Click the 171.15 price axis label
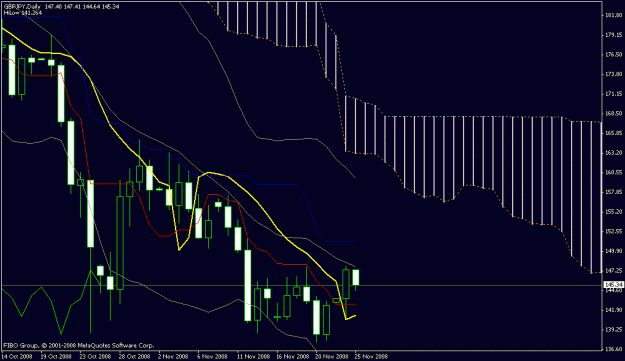Image resolution: width=625 pixels, height=361 pixels. pos(614,94)
